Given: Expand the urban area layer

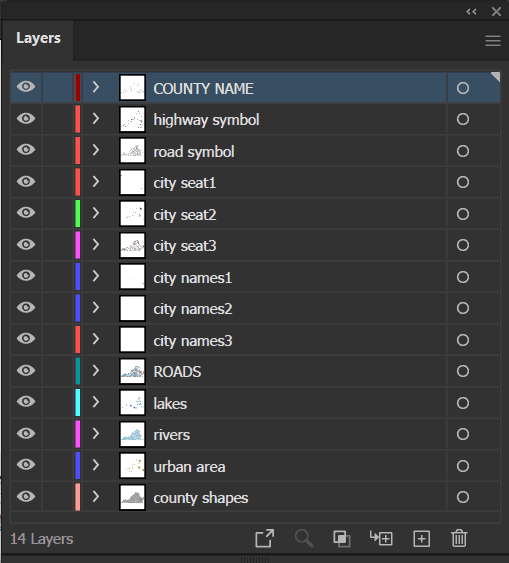Looking at the screenshot, I should click(95, 465).
